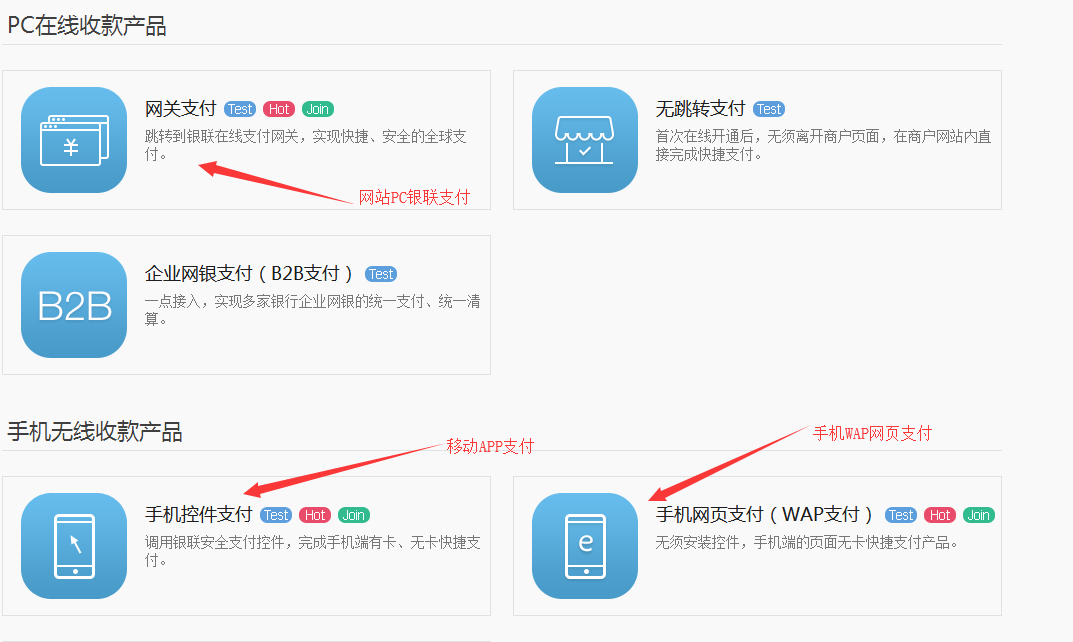Click the Test badge beside 无跳转支付

[x=769, y=109]
